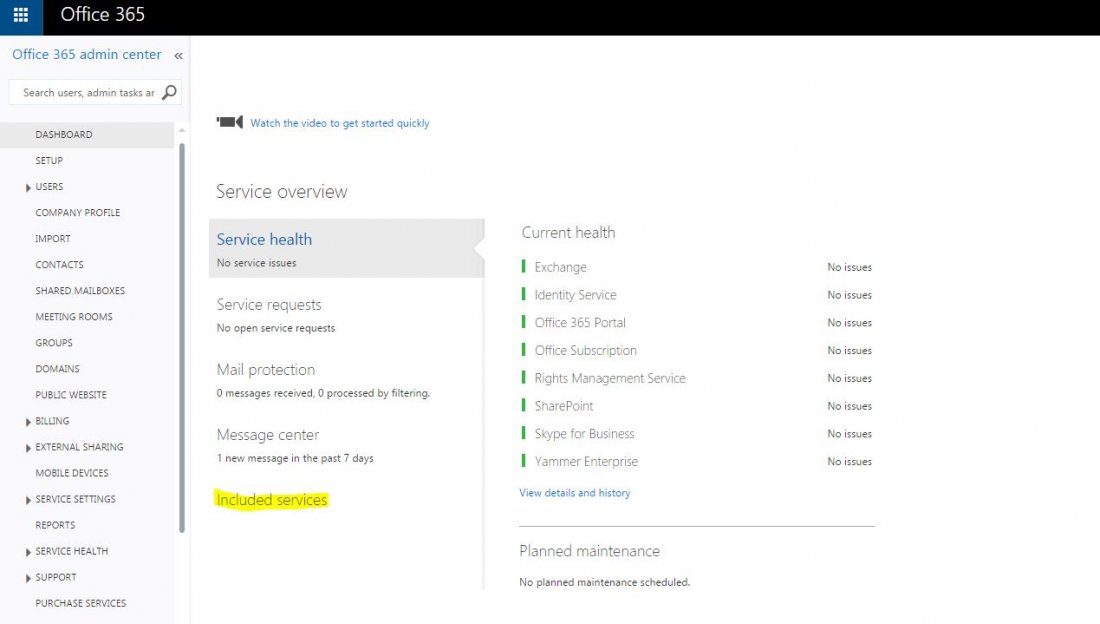Expand the Users menu arrow
Image resolution: width=1100 pixels, height=624 pixels.
28,187
